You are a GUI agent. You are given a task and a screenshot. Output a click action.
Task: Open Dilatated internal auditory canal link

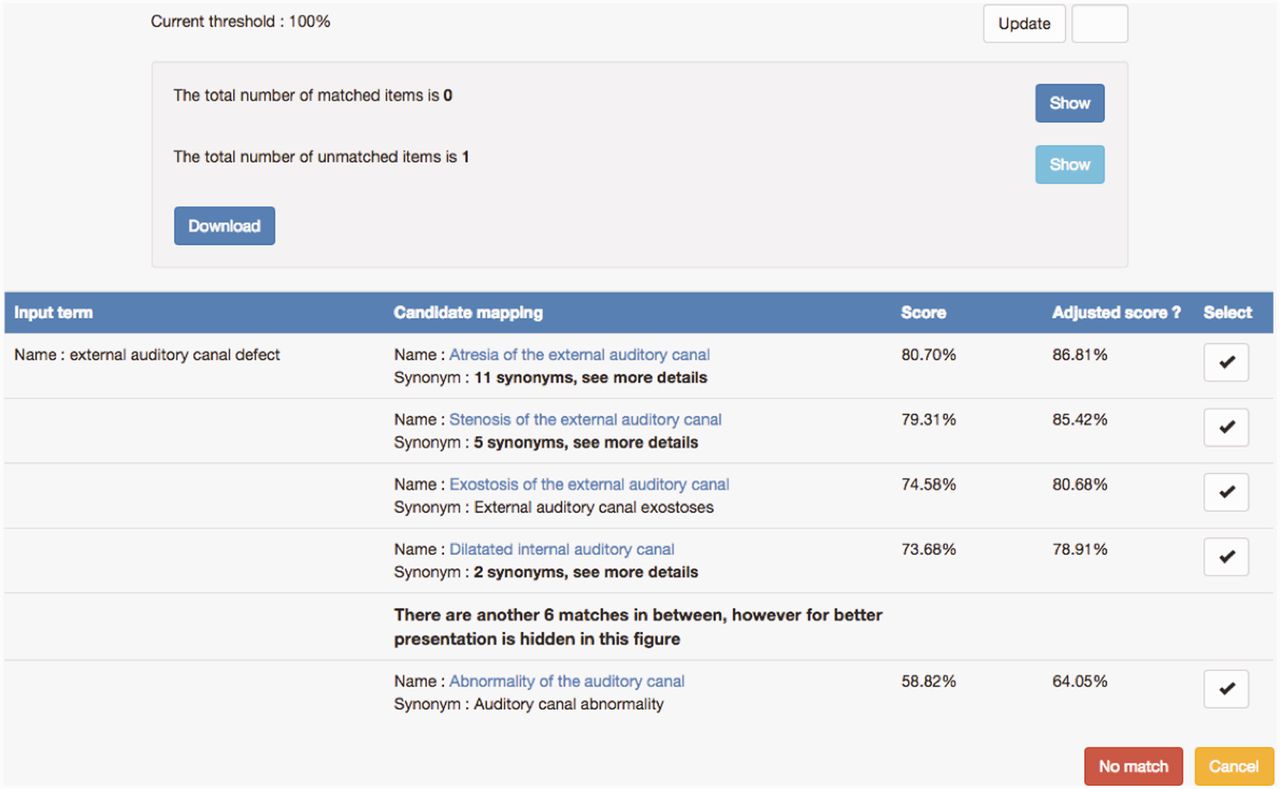click(561, 550)
